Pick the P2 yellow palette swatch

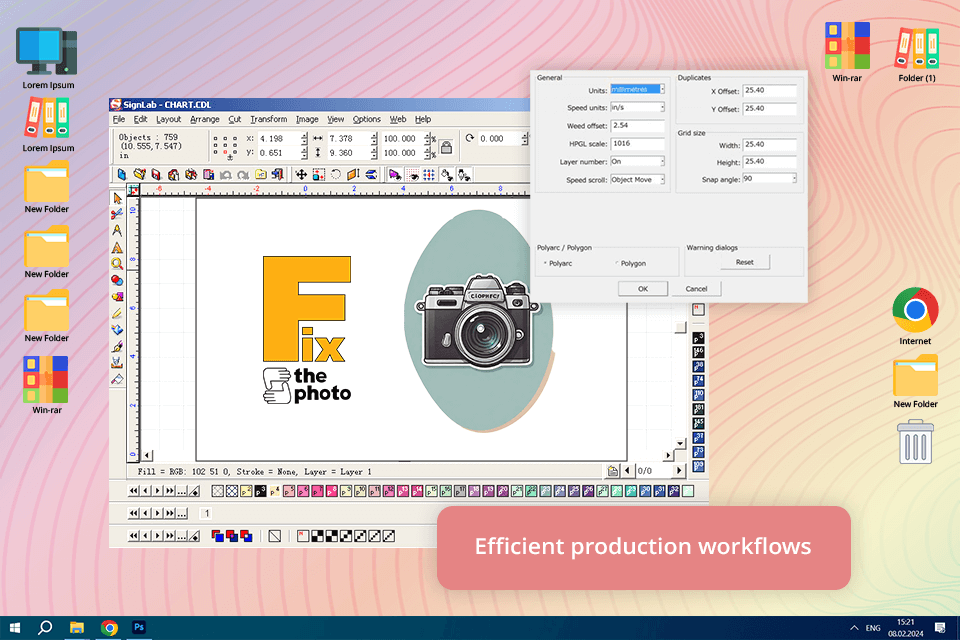pyautogui.click(x=246, y=491)
